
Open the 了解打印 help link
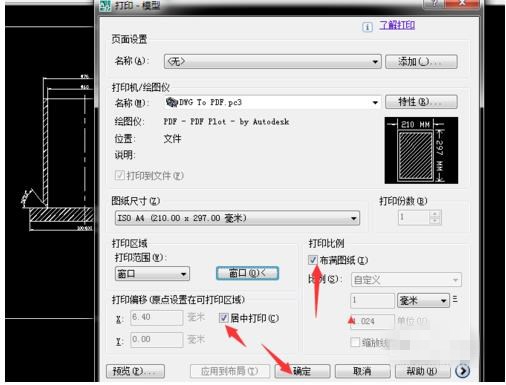tap(397, 25)
